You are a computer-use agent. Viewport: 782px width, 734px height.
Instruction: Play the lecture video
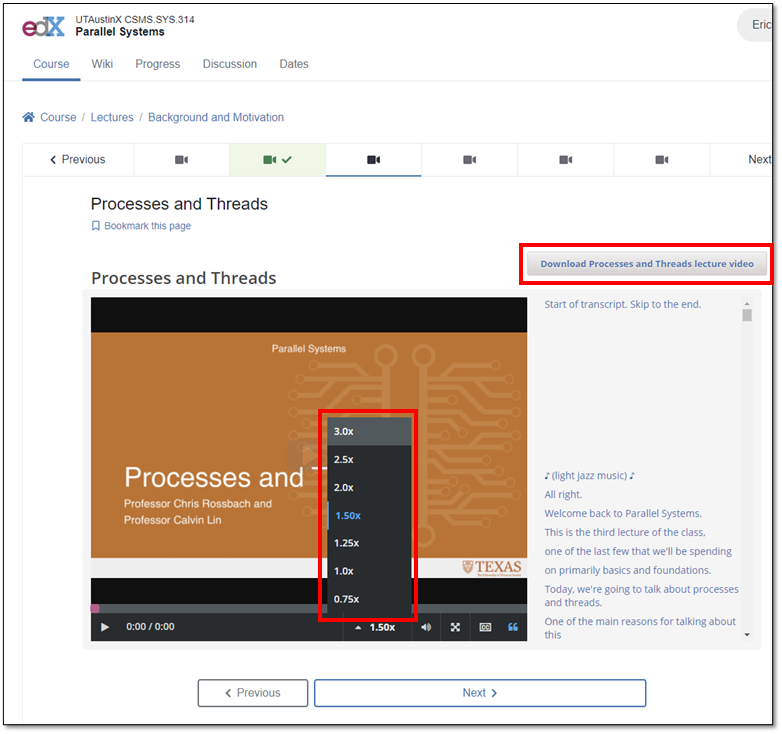coord(105,627)
